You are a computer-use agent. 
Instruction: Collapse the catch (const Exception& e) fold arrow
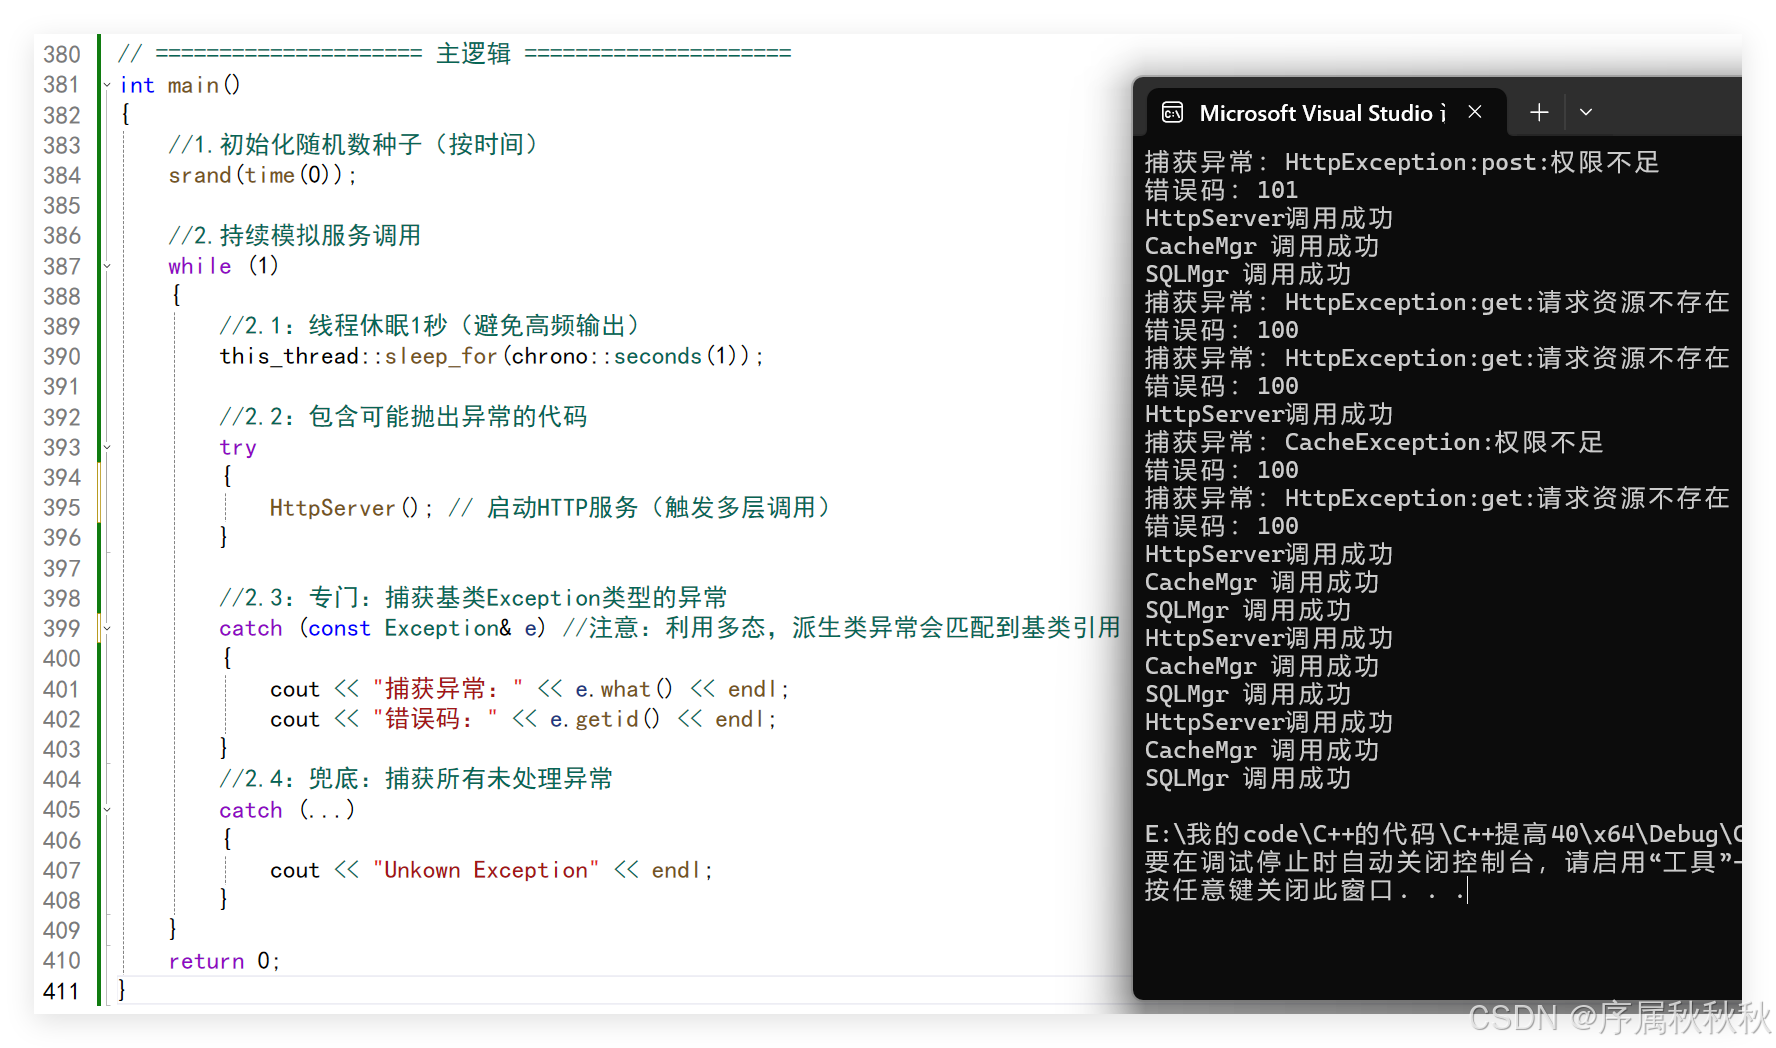tap(107, 628)
